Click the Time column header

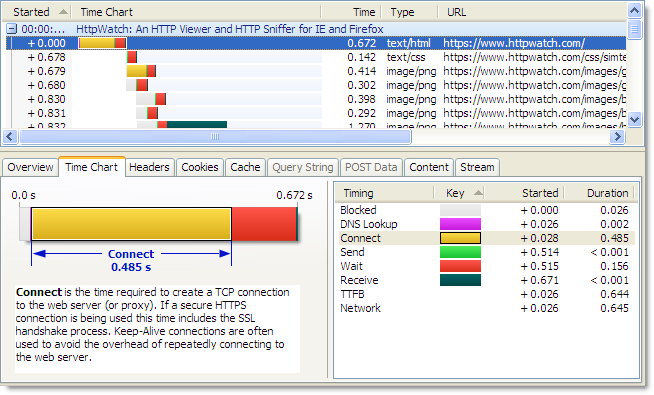[351, 12]
